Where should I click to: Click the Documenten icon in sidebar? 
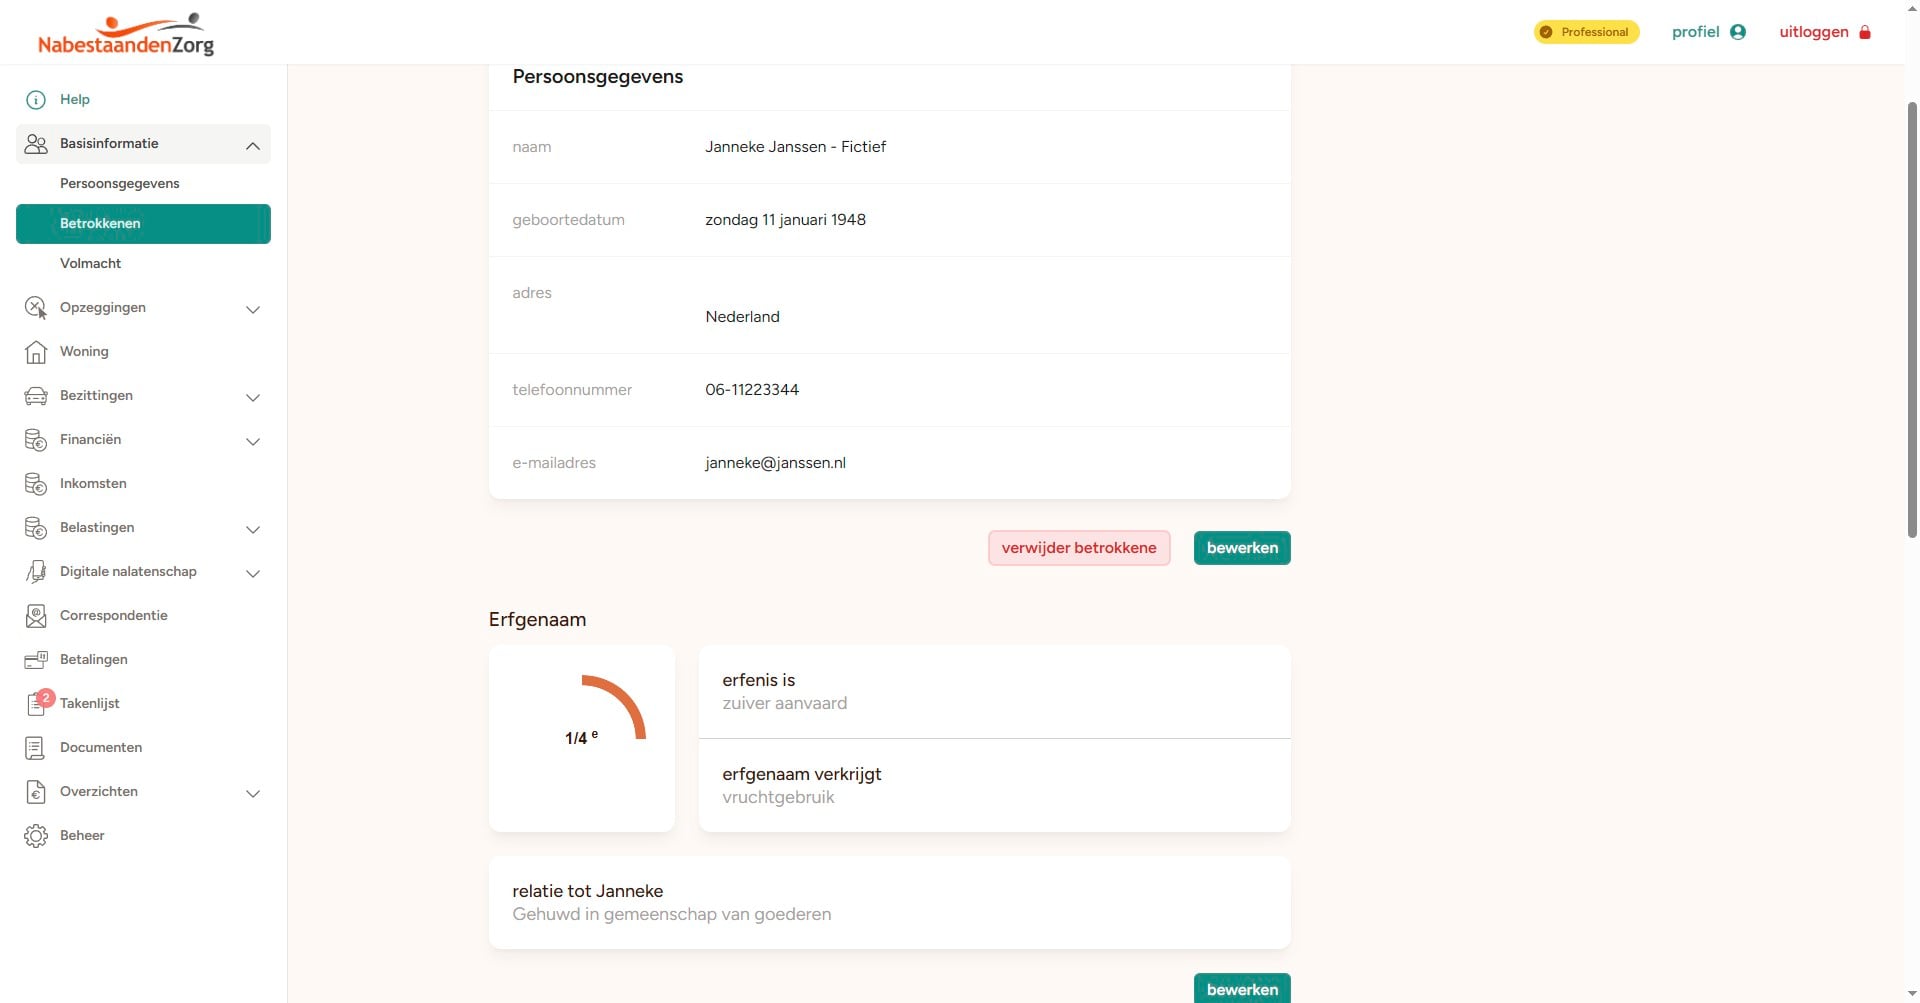[x=36, y=748]
